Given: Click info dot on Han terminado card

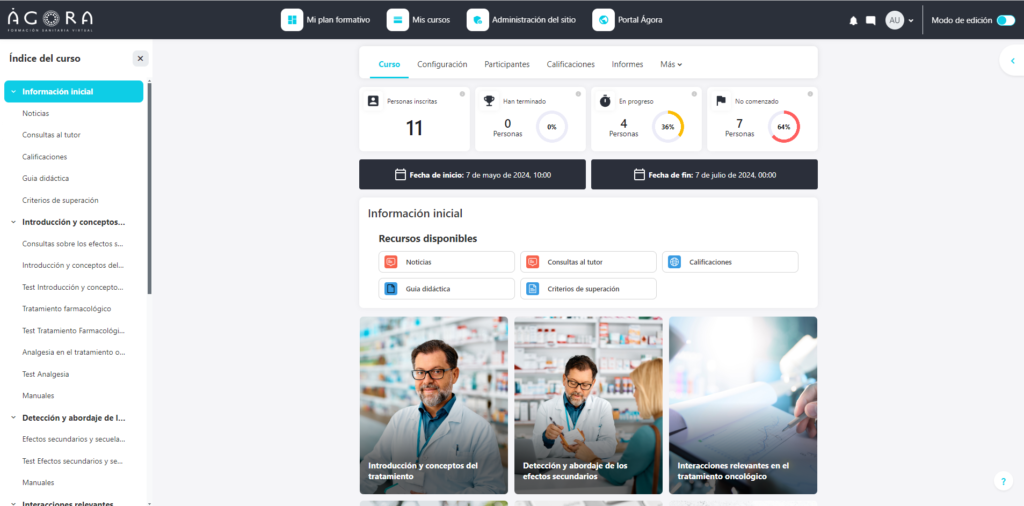Looking at the screenshot, I should 578,94.
